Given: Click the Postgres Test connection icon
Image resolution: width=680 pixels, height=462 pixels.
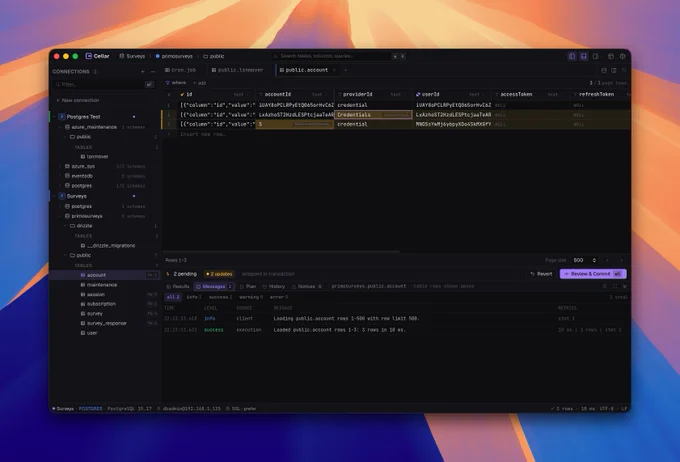Looking at the screenshot, I should [62, 117].
